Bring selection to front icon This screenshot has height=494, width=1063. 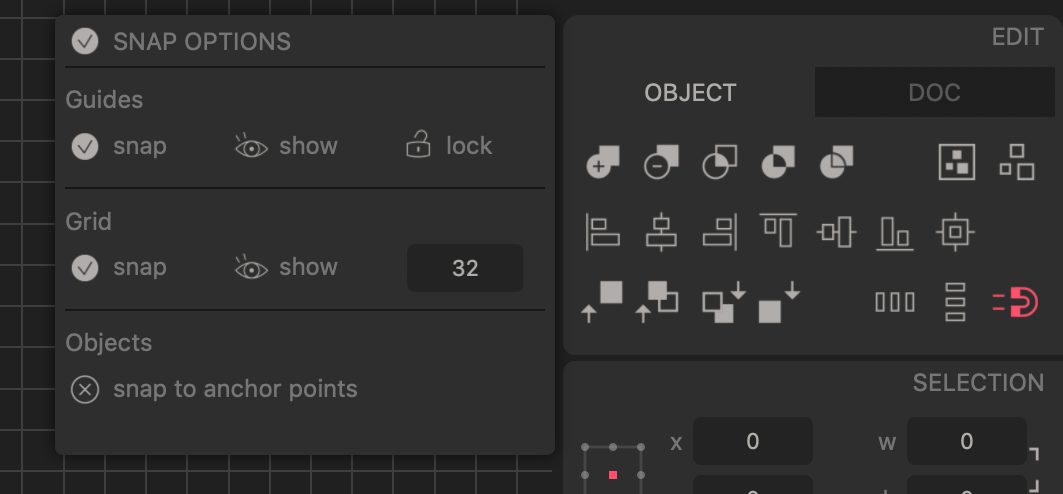(603, 301)
